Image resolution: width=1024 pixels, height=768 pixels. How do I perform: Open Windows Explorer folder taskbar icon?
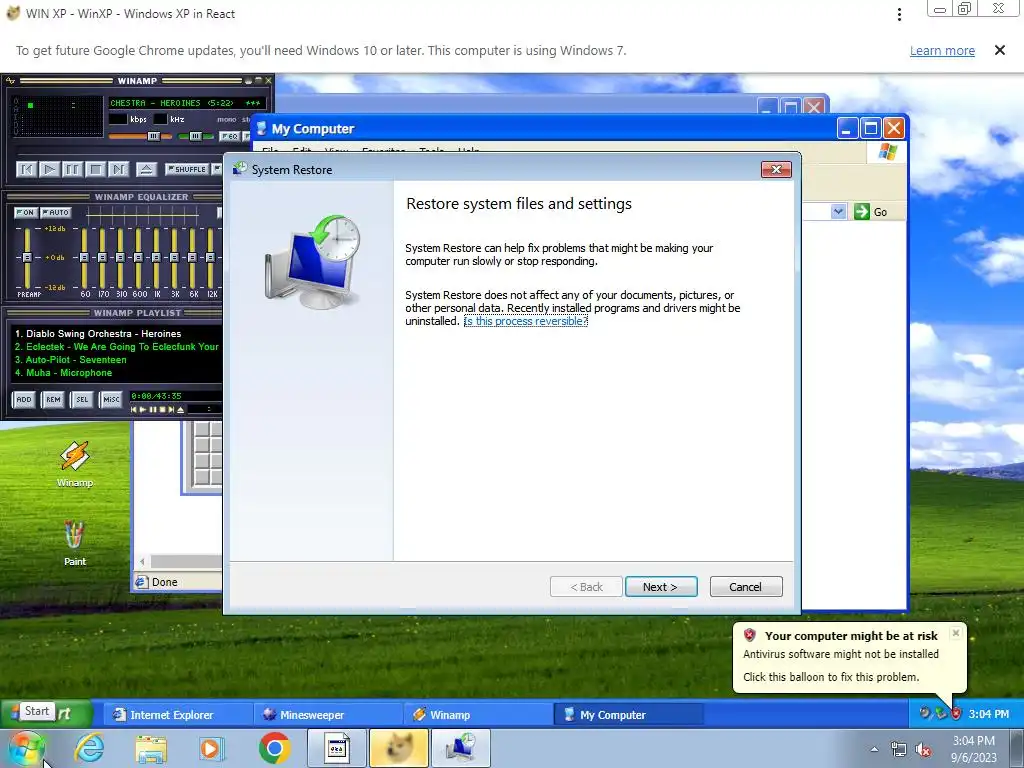click(x=151, y=748)
